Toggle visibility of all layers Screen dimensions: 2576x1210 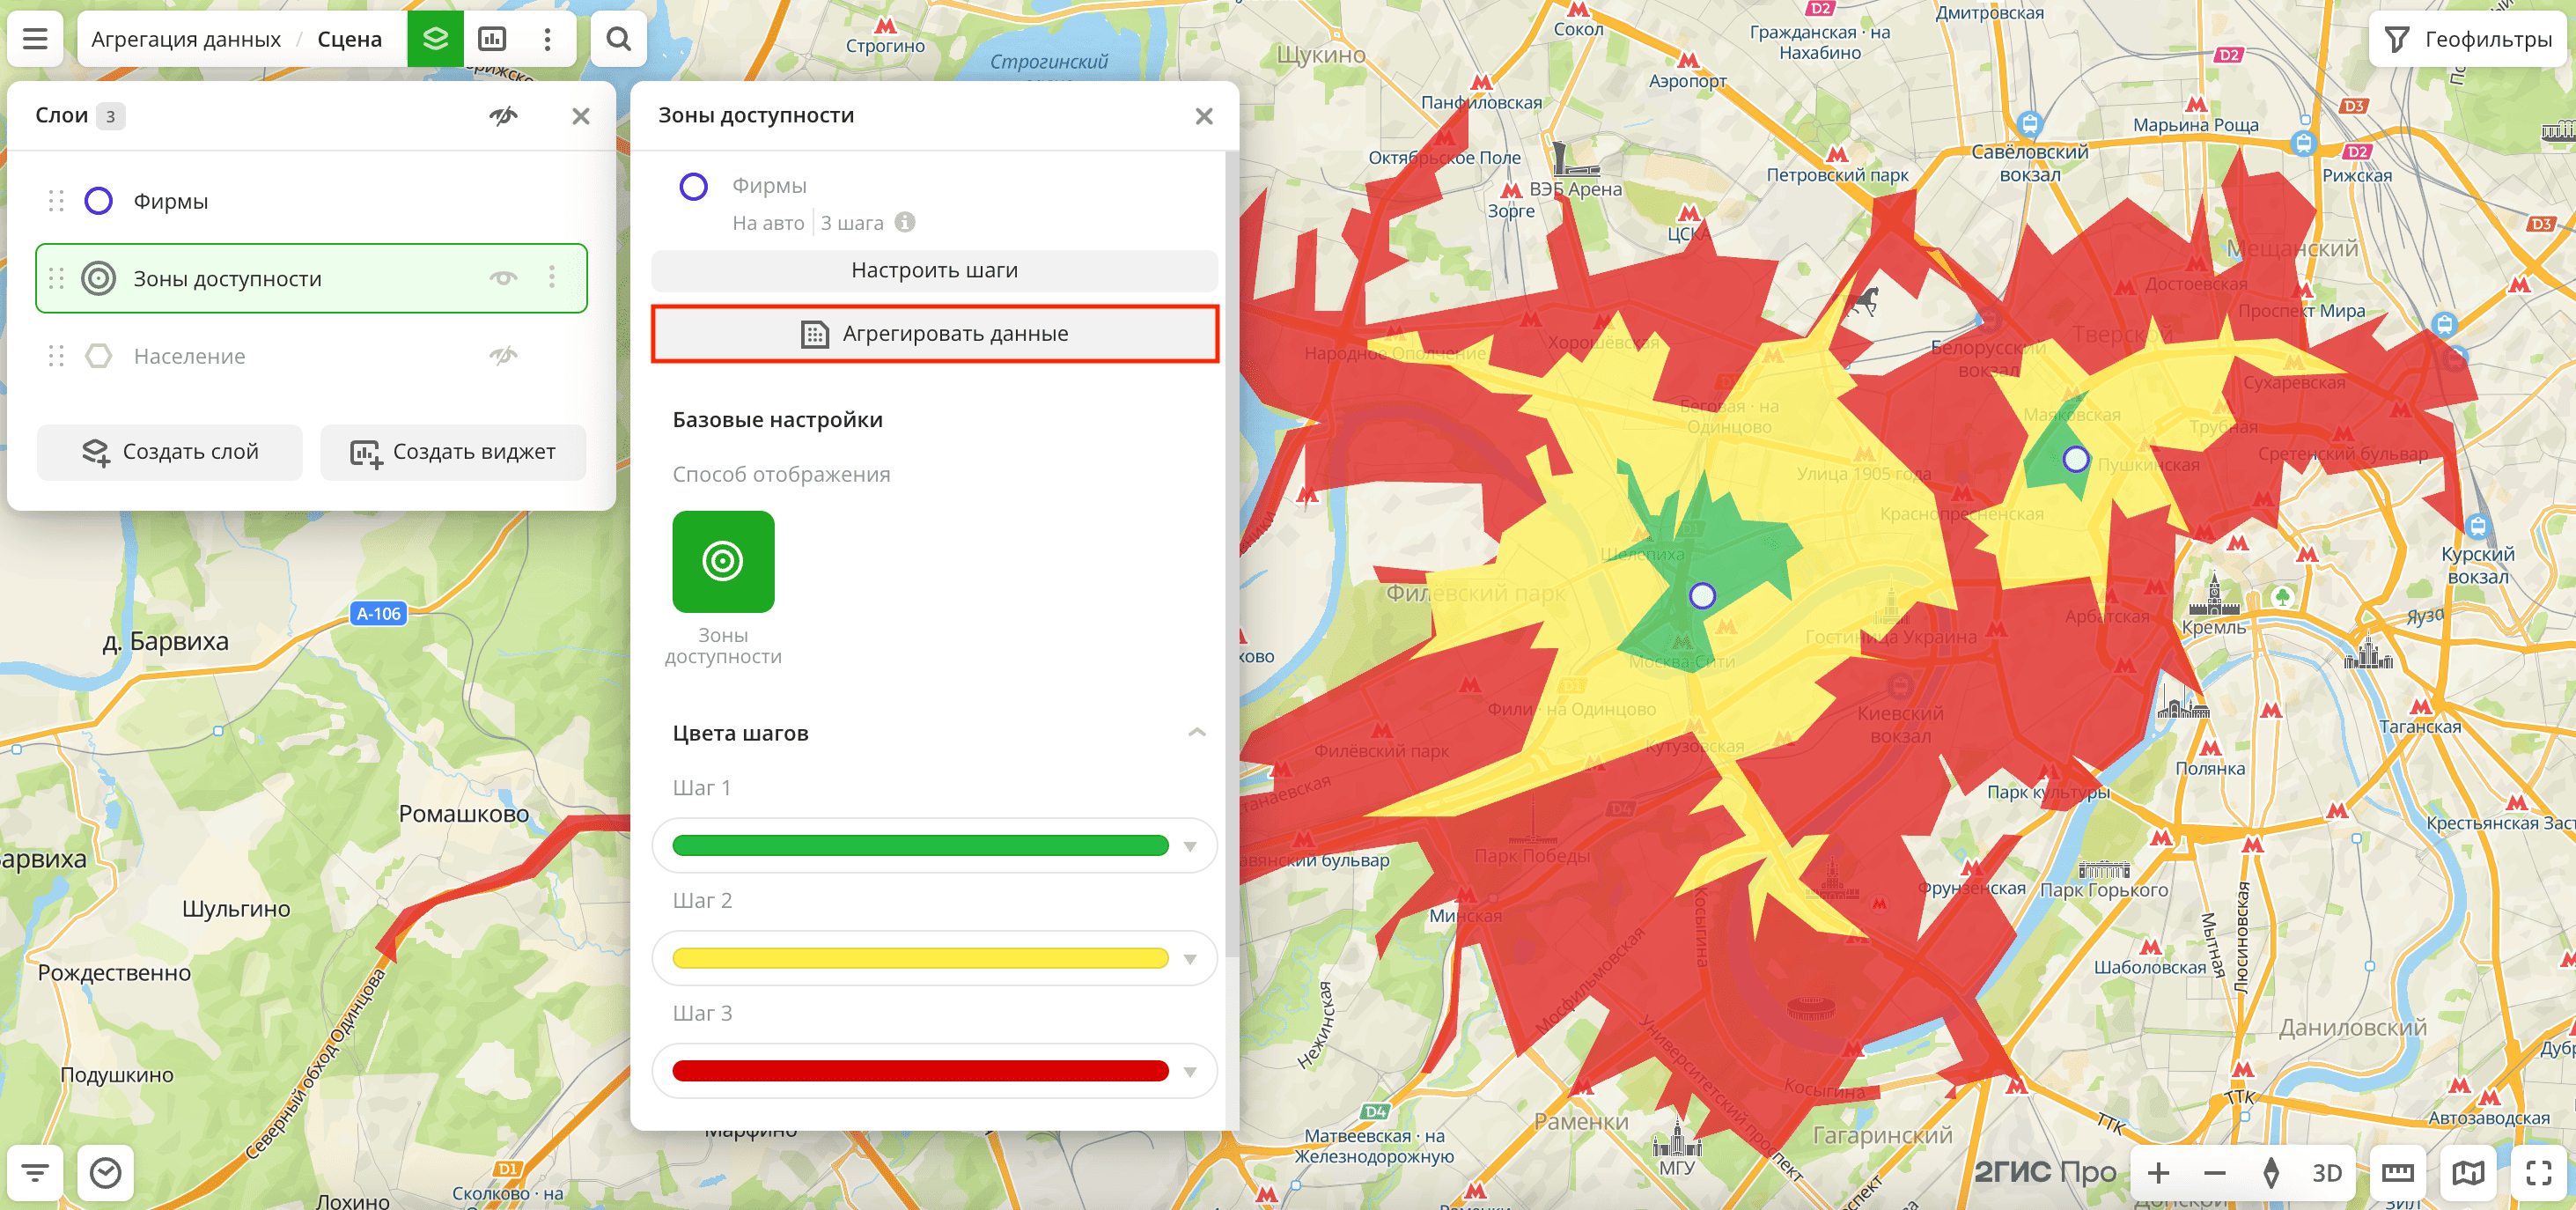click(503, 116)
